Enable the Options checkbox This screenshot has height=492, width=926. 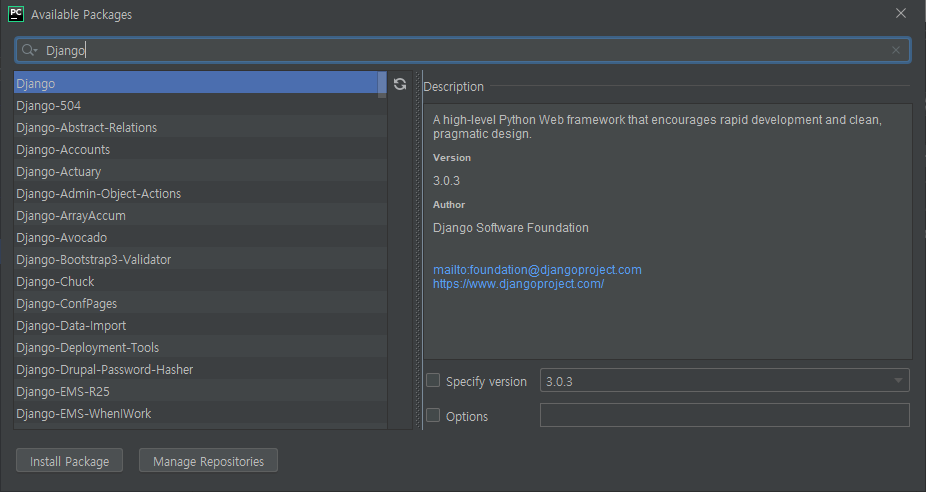[x=433, y=415]
